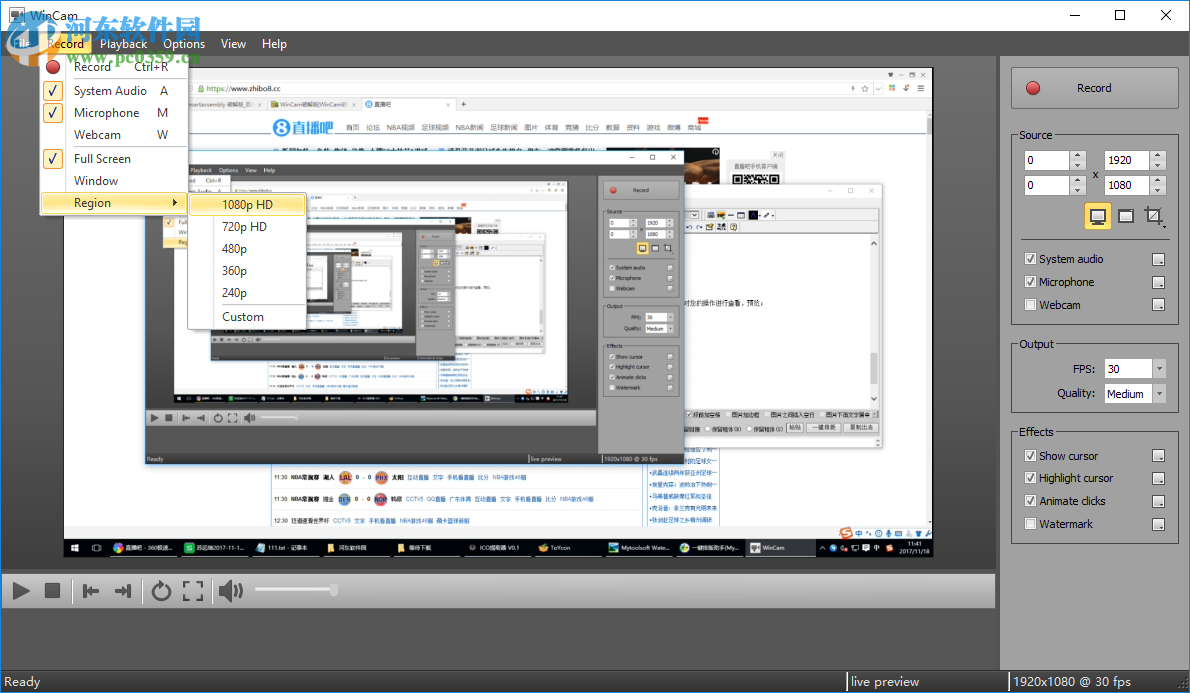
Task: Open the FPS dropdown
Action: (x=1159, y=369)
